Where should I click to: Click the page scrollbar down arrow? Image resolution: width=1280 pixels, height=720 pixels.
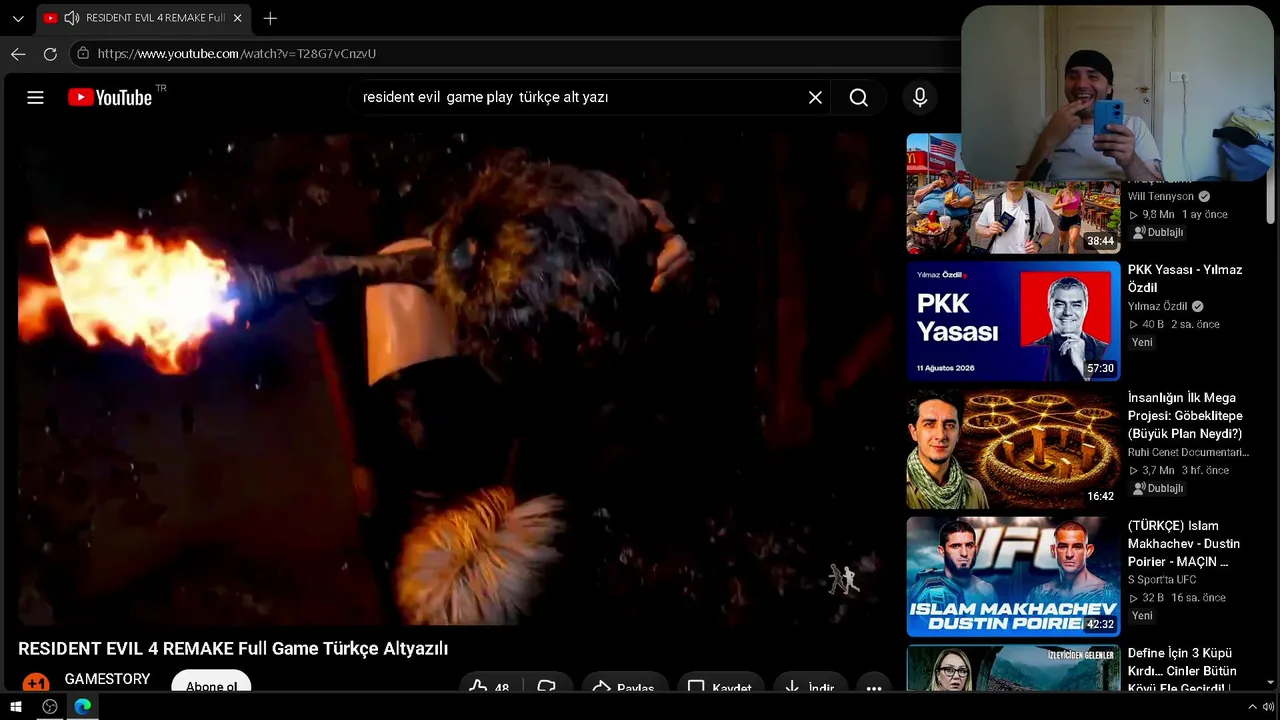pos(1271,682)
